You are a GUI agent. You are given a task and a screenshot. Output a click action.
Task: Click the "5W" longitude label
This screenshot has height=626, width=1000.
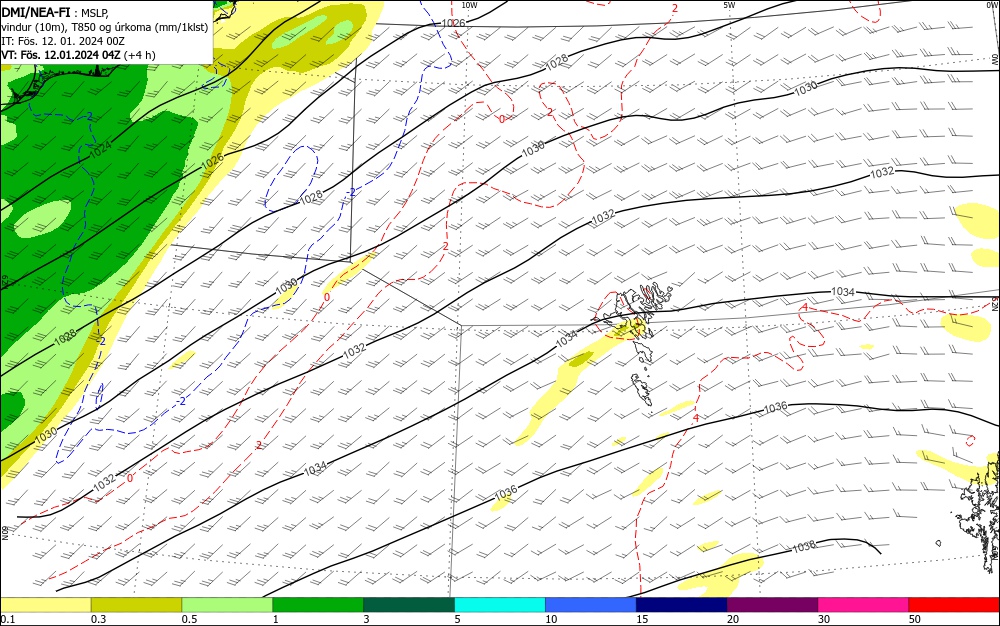729,5
